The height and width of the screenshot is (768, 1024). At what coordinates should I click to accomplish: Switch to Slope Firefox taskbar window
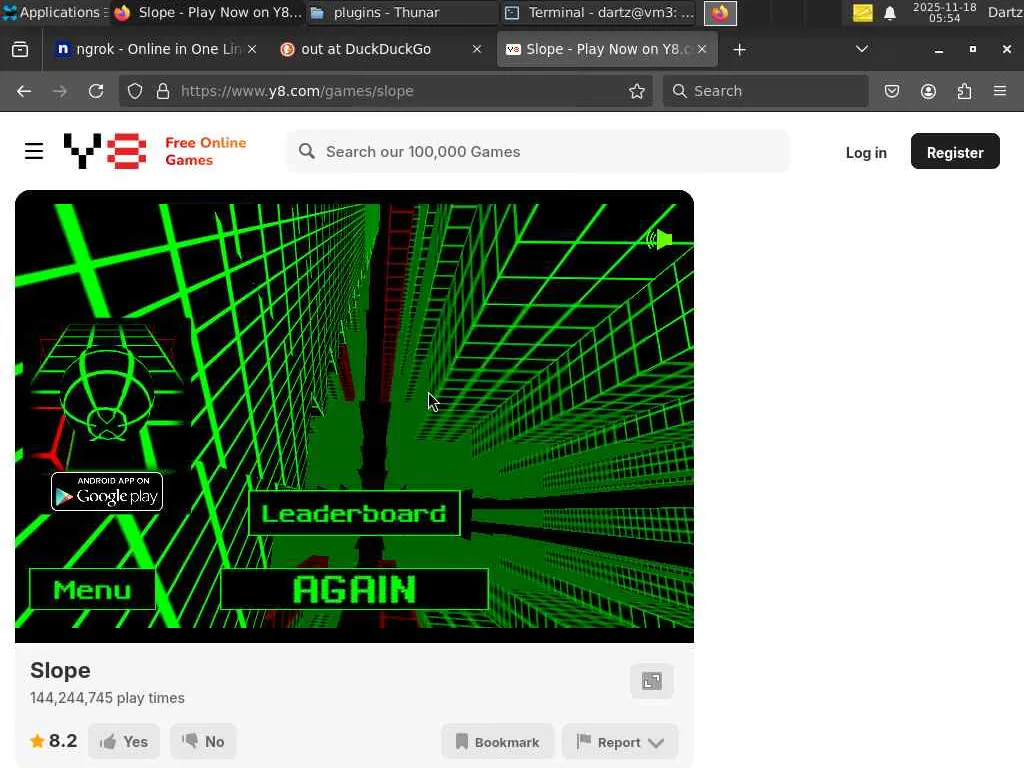pos(208,12)
